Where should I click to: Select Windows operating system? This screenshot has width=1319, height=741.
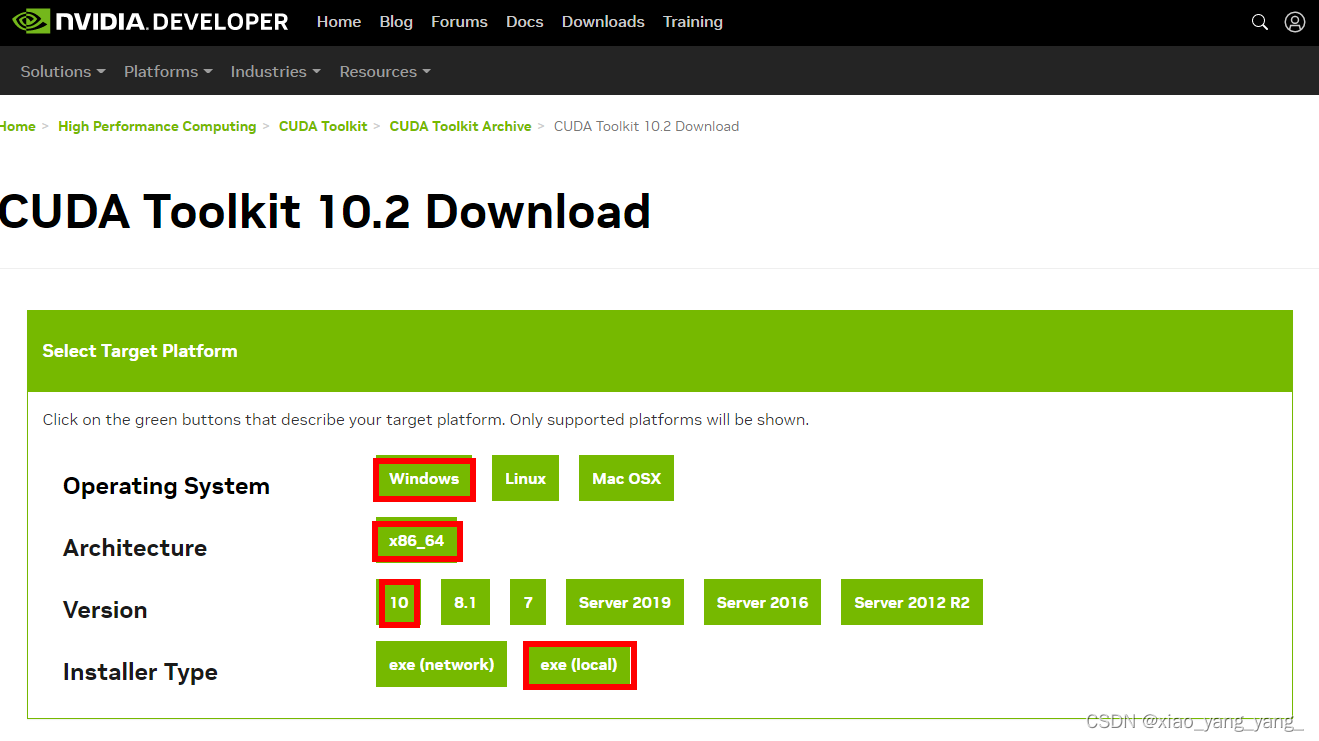click(424, 479)
